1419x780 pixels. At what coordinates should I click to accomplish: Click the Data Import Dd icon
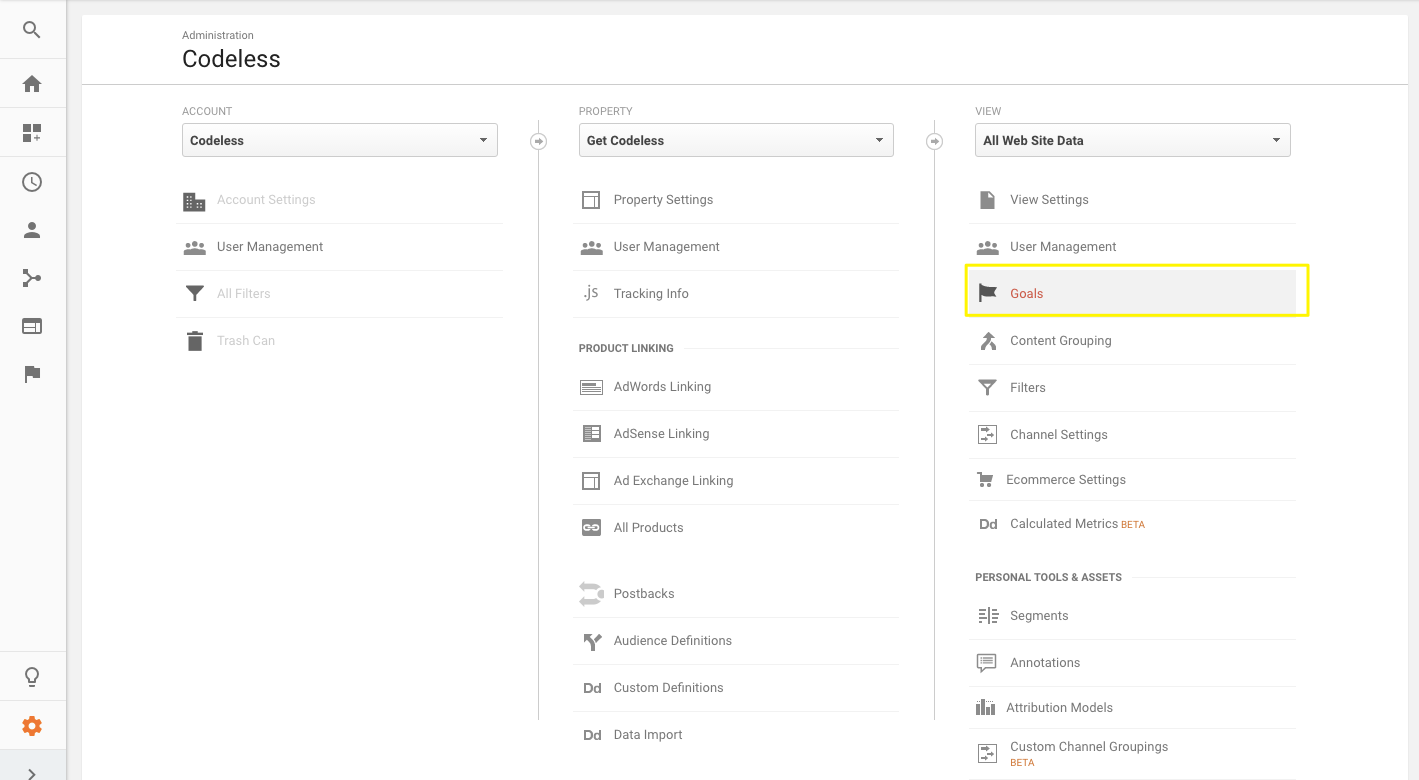(592, 735)
